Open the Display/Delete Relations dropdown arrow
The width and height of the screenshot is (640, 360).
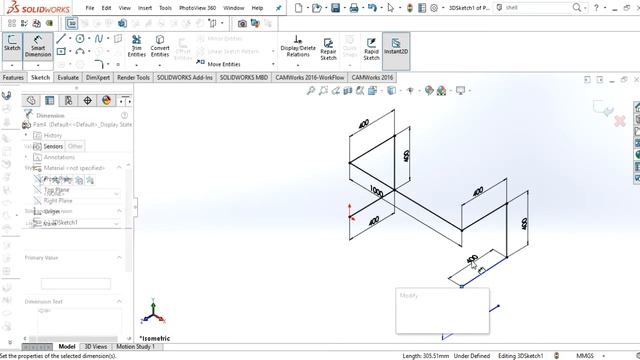pos(298,65)
